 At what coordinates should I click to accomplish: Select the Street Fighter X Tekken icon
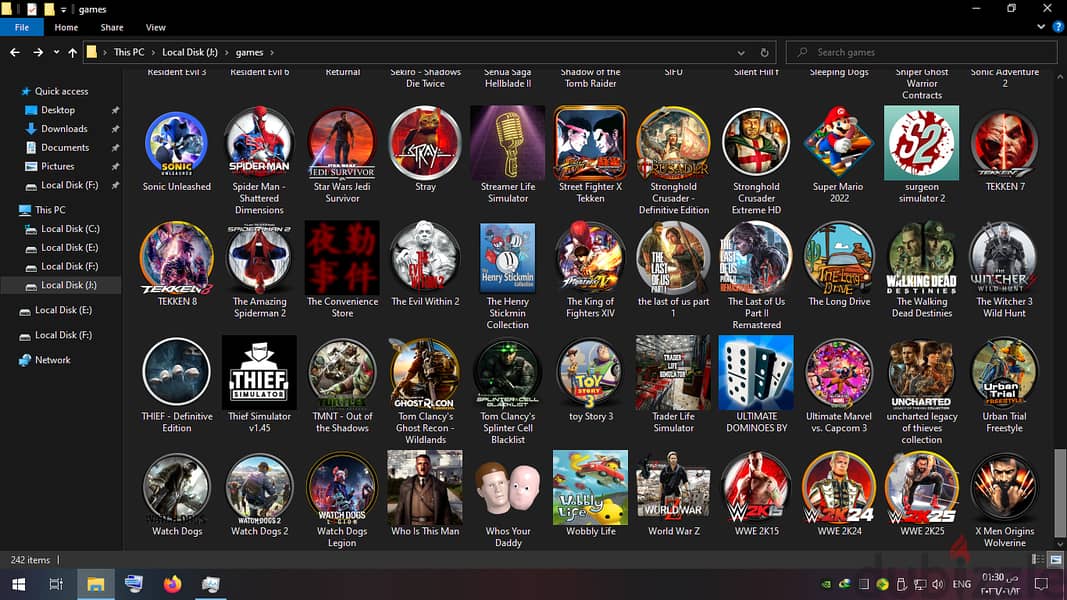click(591, 143)
